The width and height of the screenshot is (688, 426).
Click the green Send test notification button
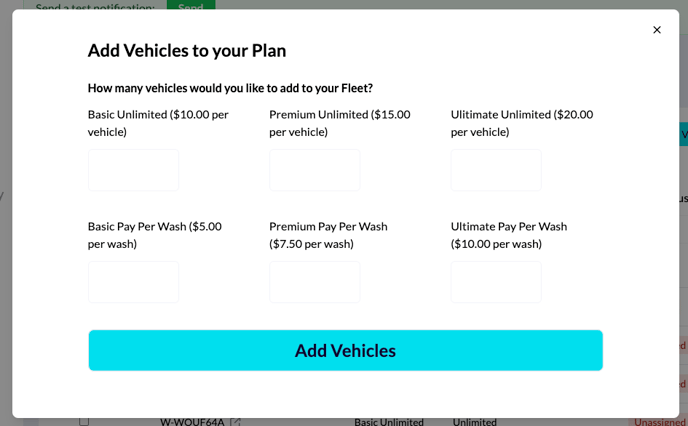point(191,5)
